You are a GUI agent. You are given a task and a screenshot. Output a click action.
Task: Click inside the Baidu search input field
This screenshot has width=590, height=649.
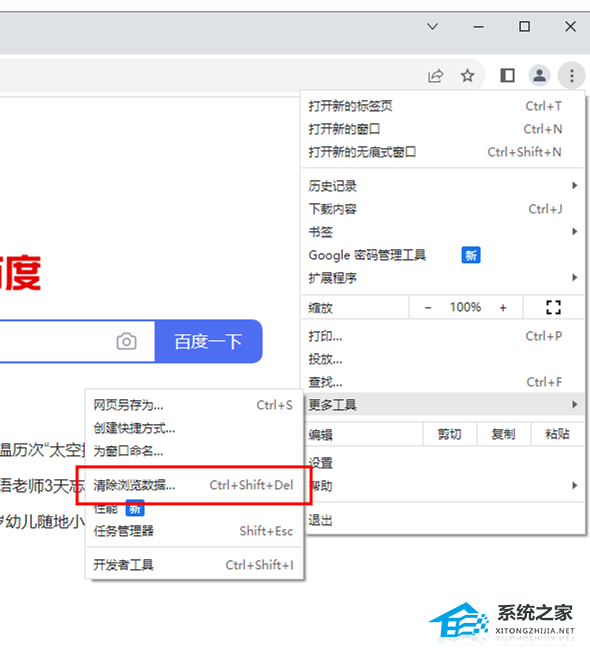coord(56,341)
